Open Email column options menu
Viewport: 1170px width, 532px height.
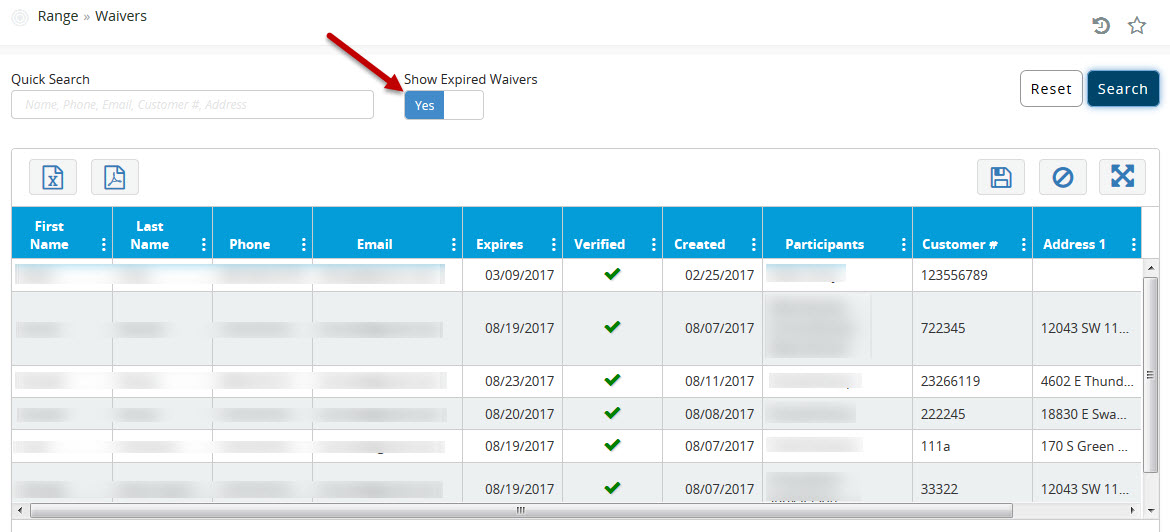click(454, 245)
